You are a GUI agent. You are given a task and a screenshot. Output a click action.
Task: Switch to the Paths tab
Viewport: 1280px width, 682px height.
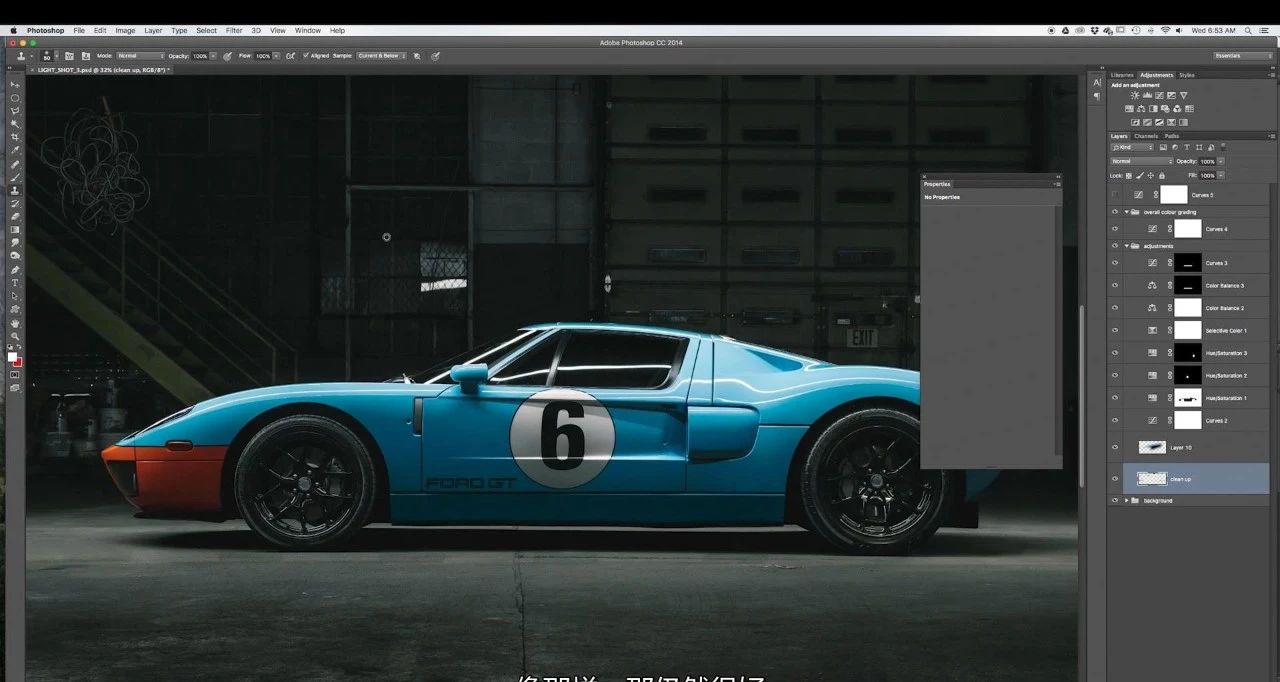tap(1172, 136)
